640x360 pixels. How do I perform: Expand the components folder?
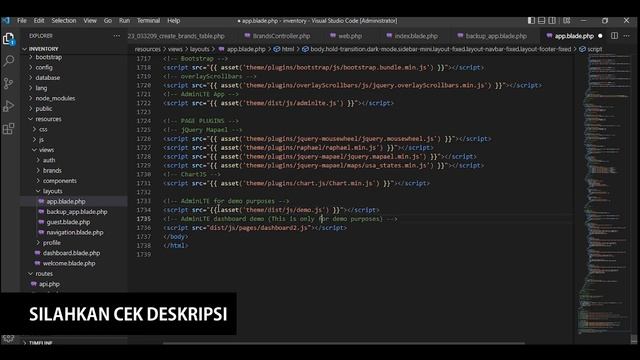[x=60, y=181]
